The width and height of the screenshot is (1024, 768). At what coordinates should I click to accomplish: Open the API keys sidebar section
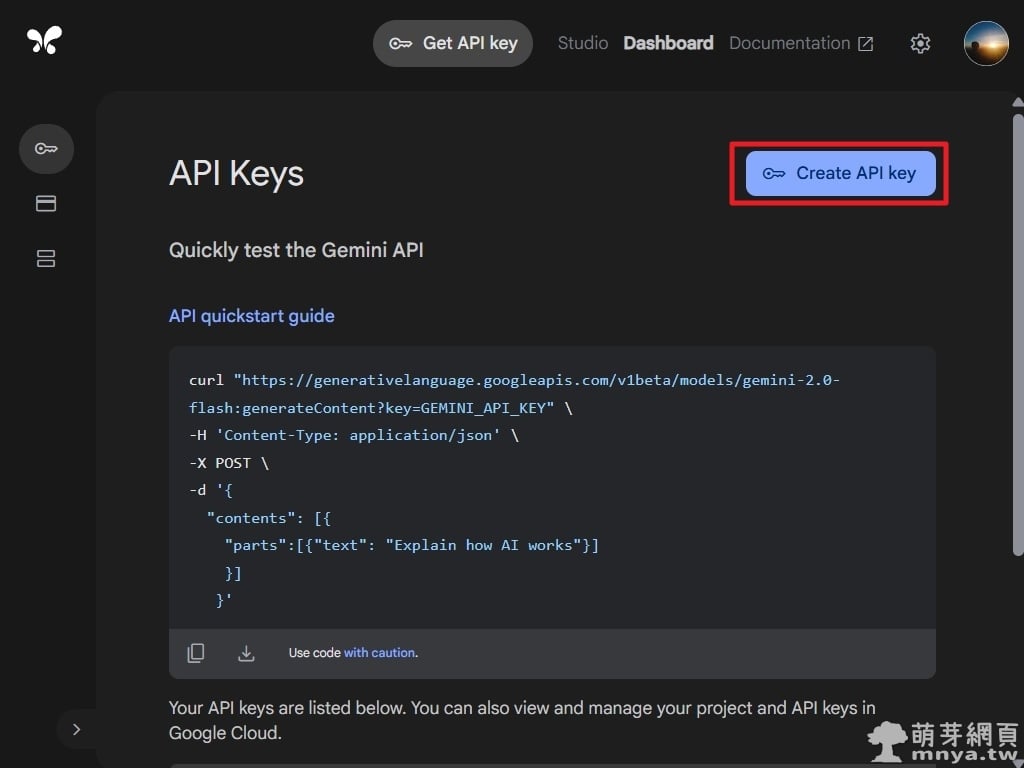pyautogui.click(x=46, y=149)
